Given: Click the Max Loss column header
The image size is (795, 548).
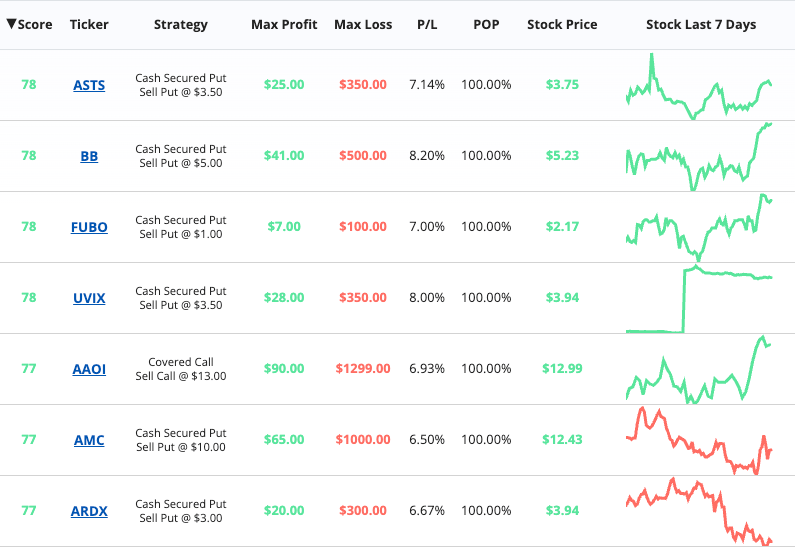Looking at the screenshot, I should [x=363, y=24].
